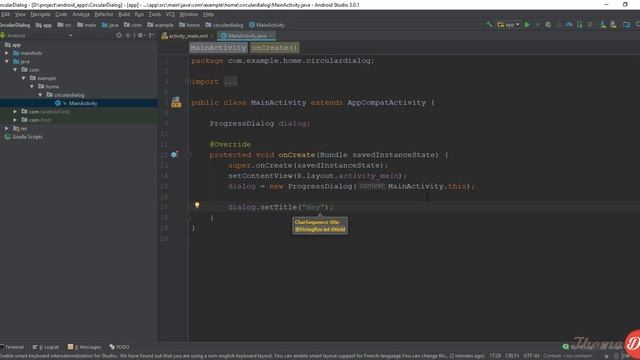
Task: Collapse the onCreate method fold marker
Action: click(188, 155)
